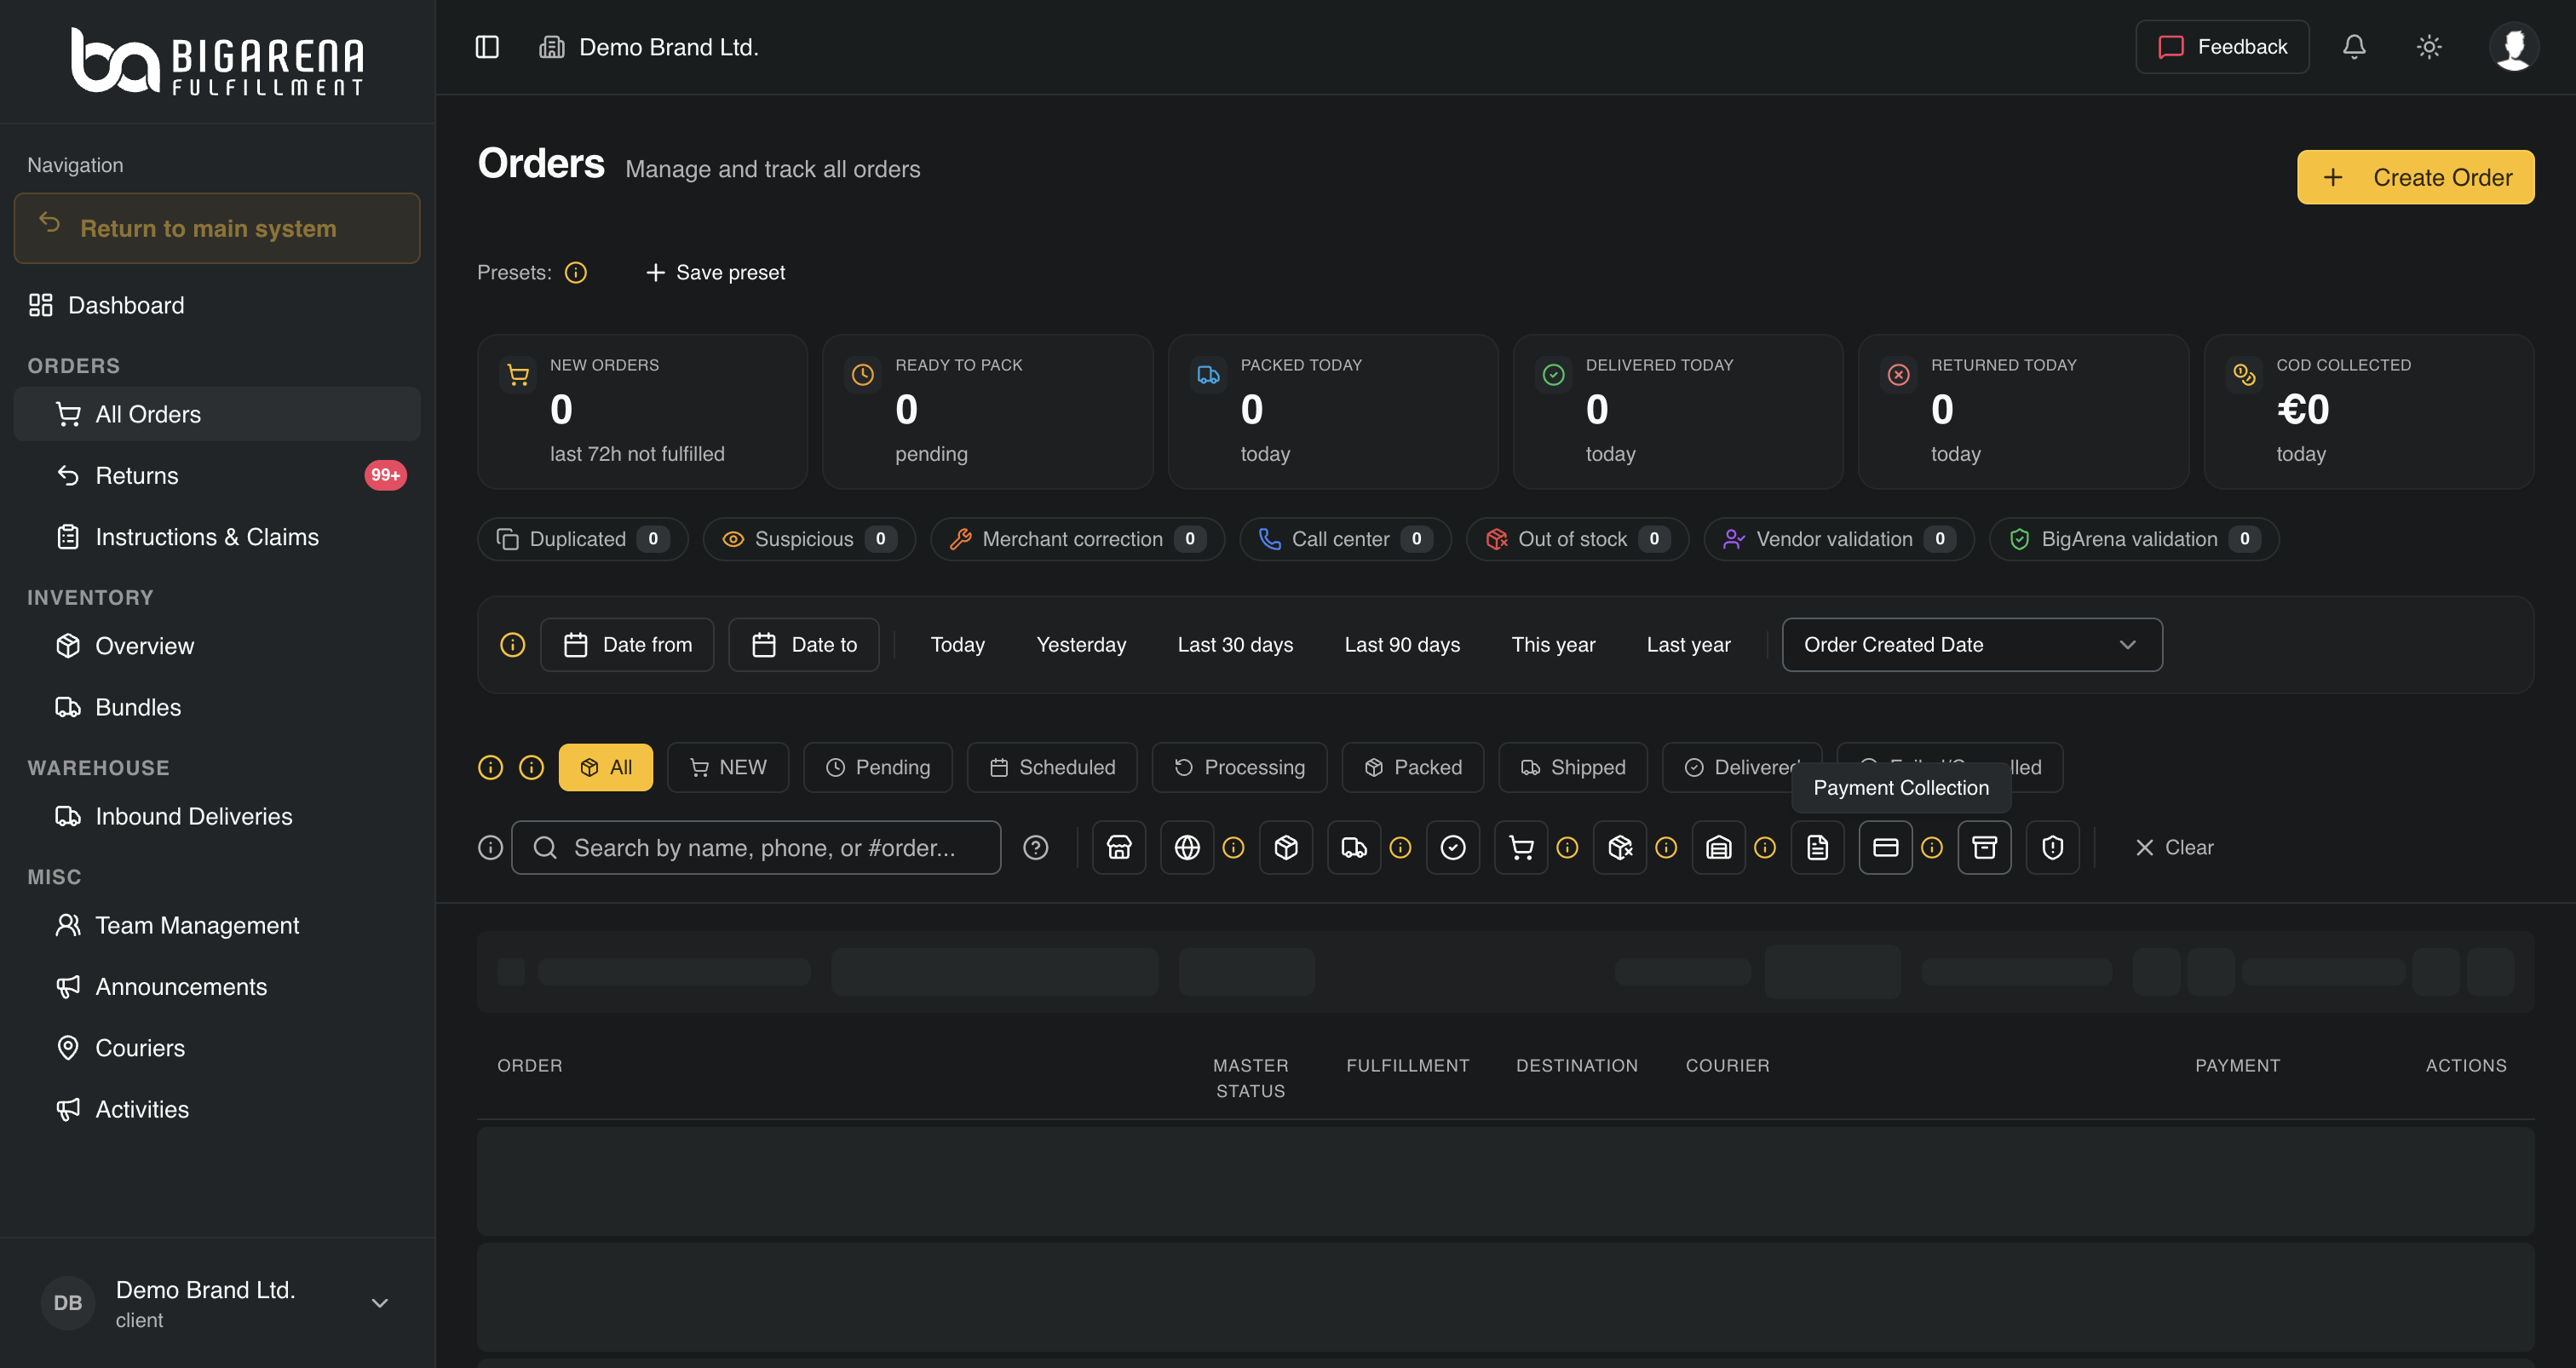The image size is (2576, 1368).
Task: Select the Packed status tab
Action: tap(1413, 768)
